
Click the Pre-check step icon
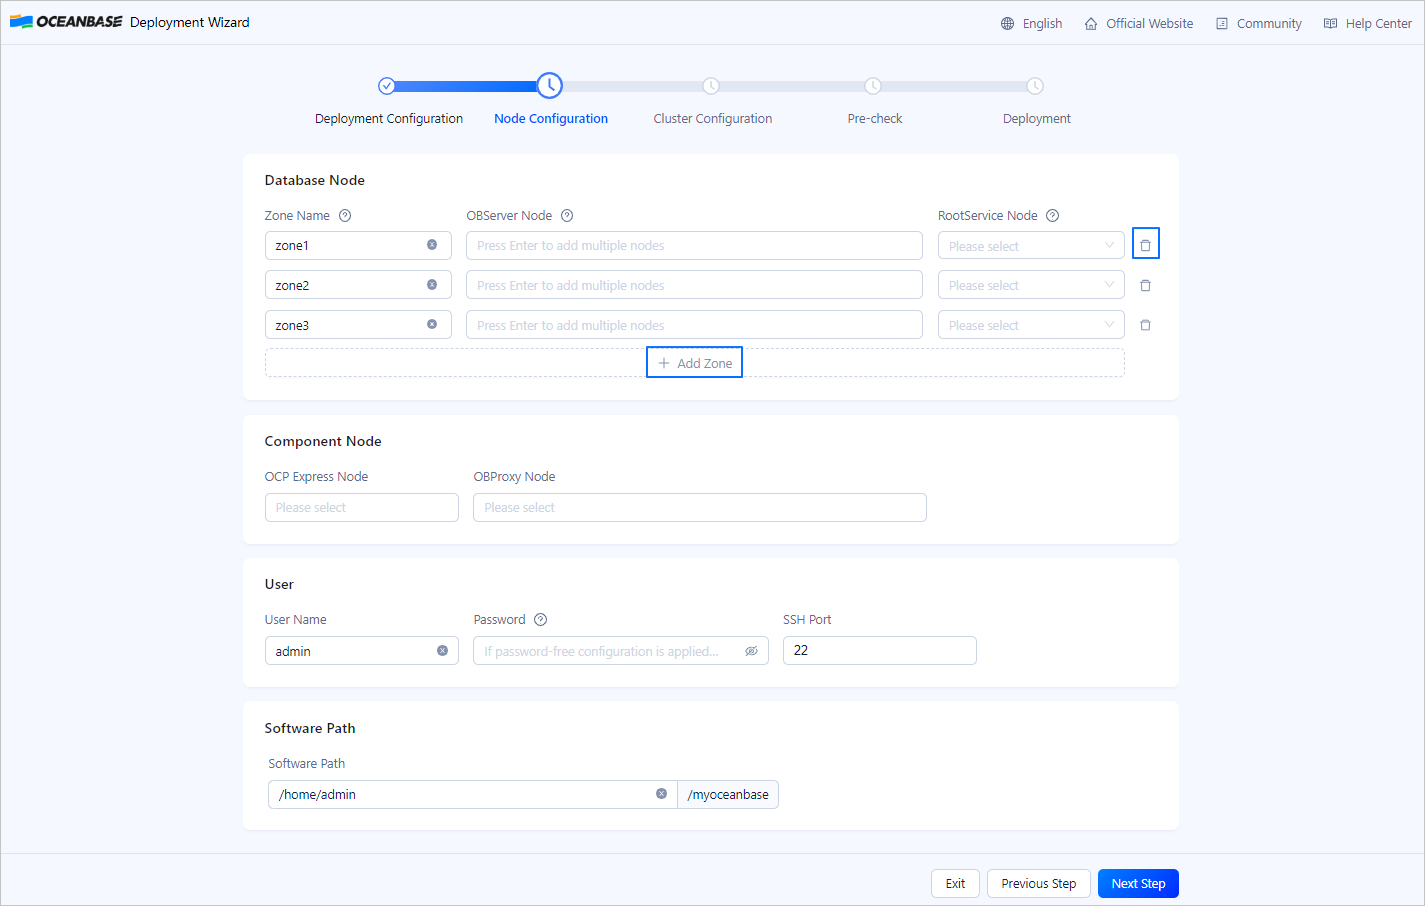pyautogui.click(x=873, y=86)
